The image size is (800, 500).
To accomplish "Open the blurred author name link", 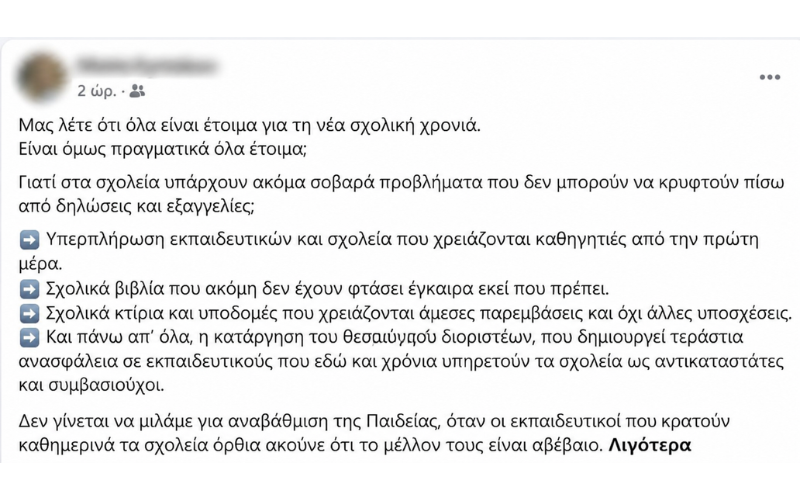I will tap(146, 66).
